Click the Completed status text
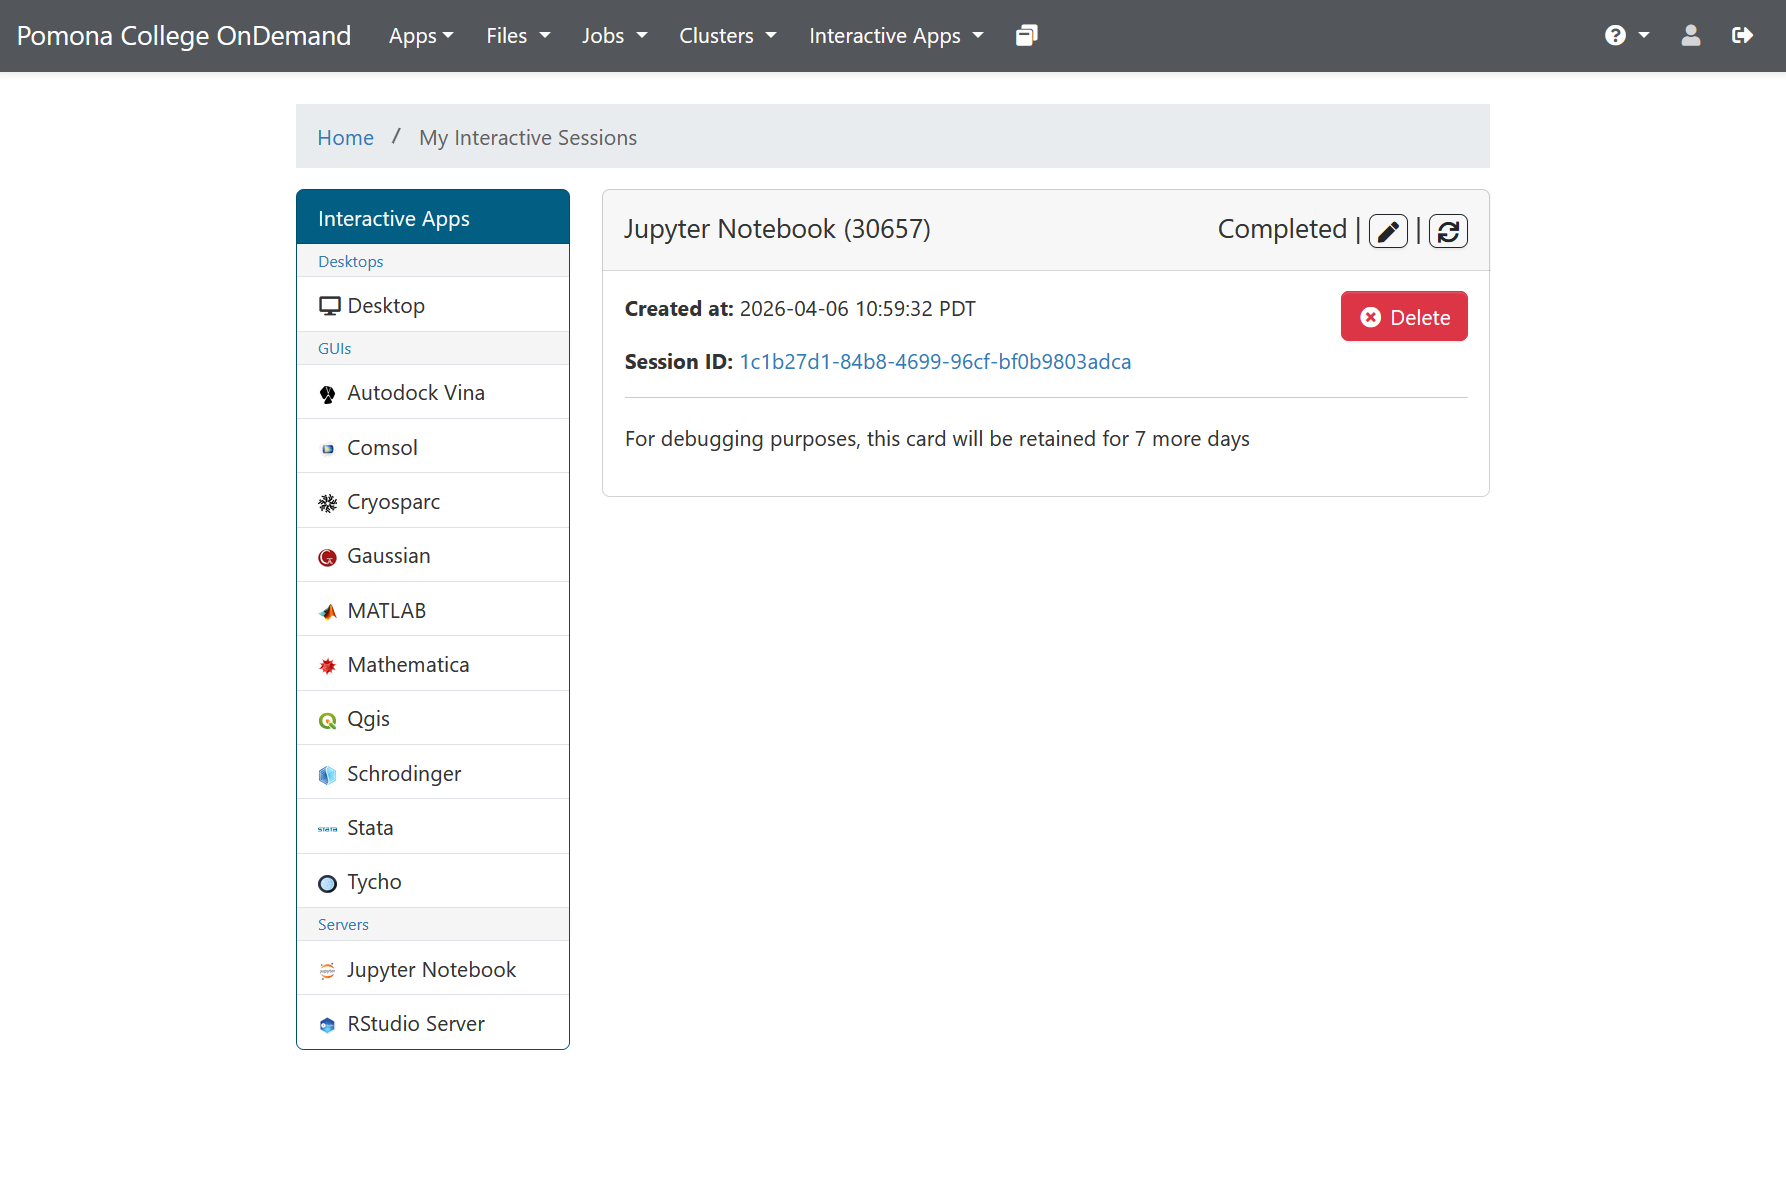Screen dimensions: 1786x1177 click(x=1282, y=229)
